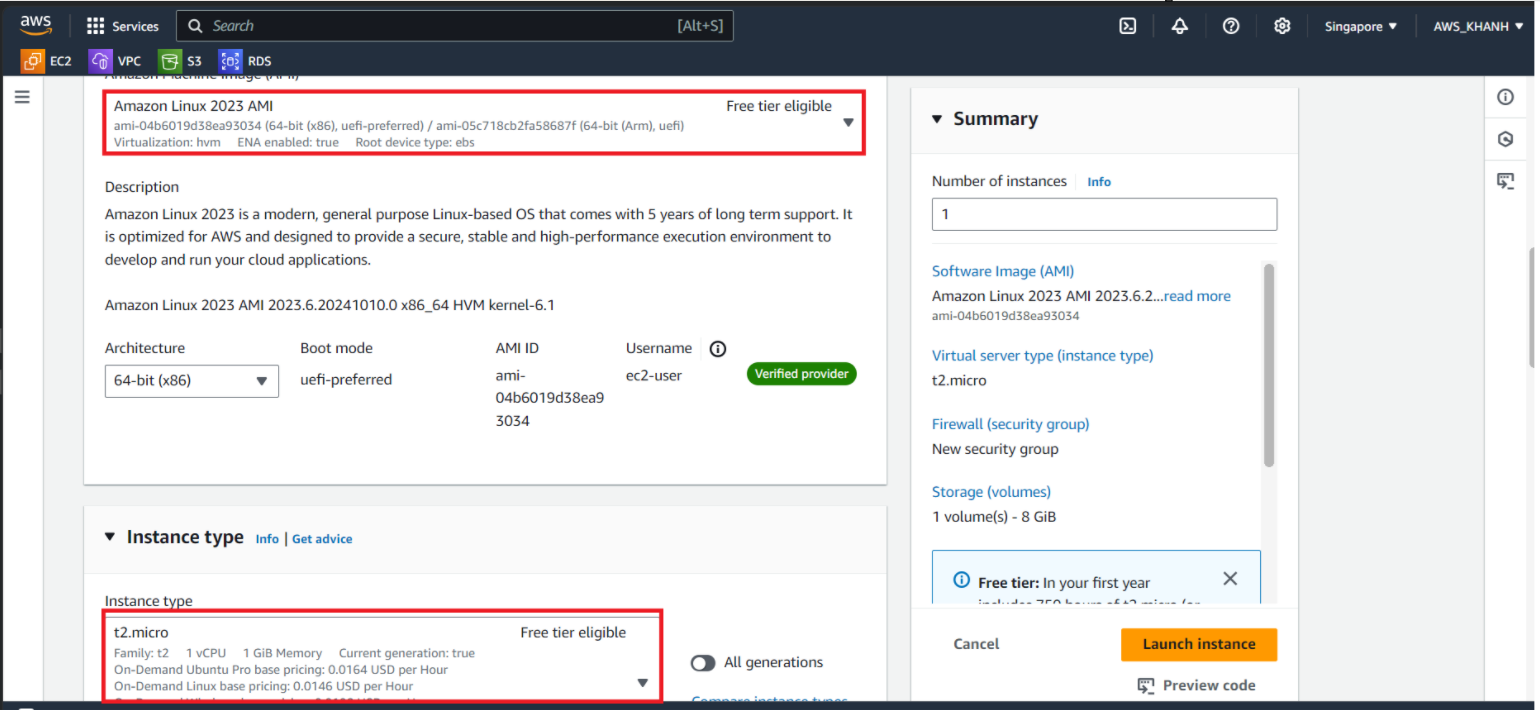Open the hexagon icon on right rail

point(1505,139)
